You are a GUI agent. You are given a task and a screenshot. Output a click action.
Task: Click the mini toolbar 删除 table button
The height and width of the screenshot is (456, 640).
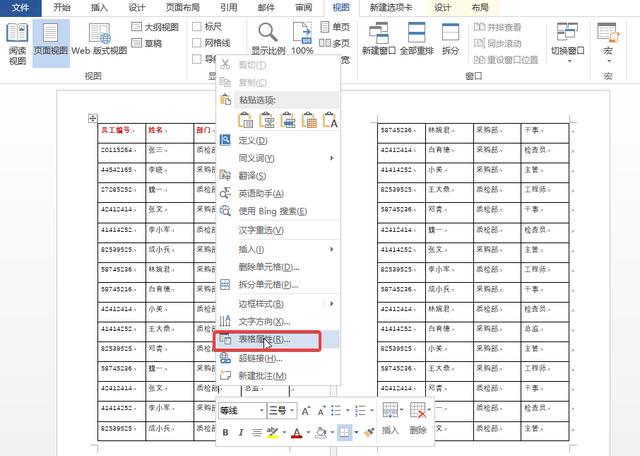tap(418, 418)
